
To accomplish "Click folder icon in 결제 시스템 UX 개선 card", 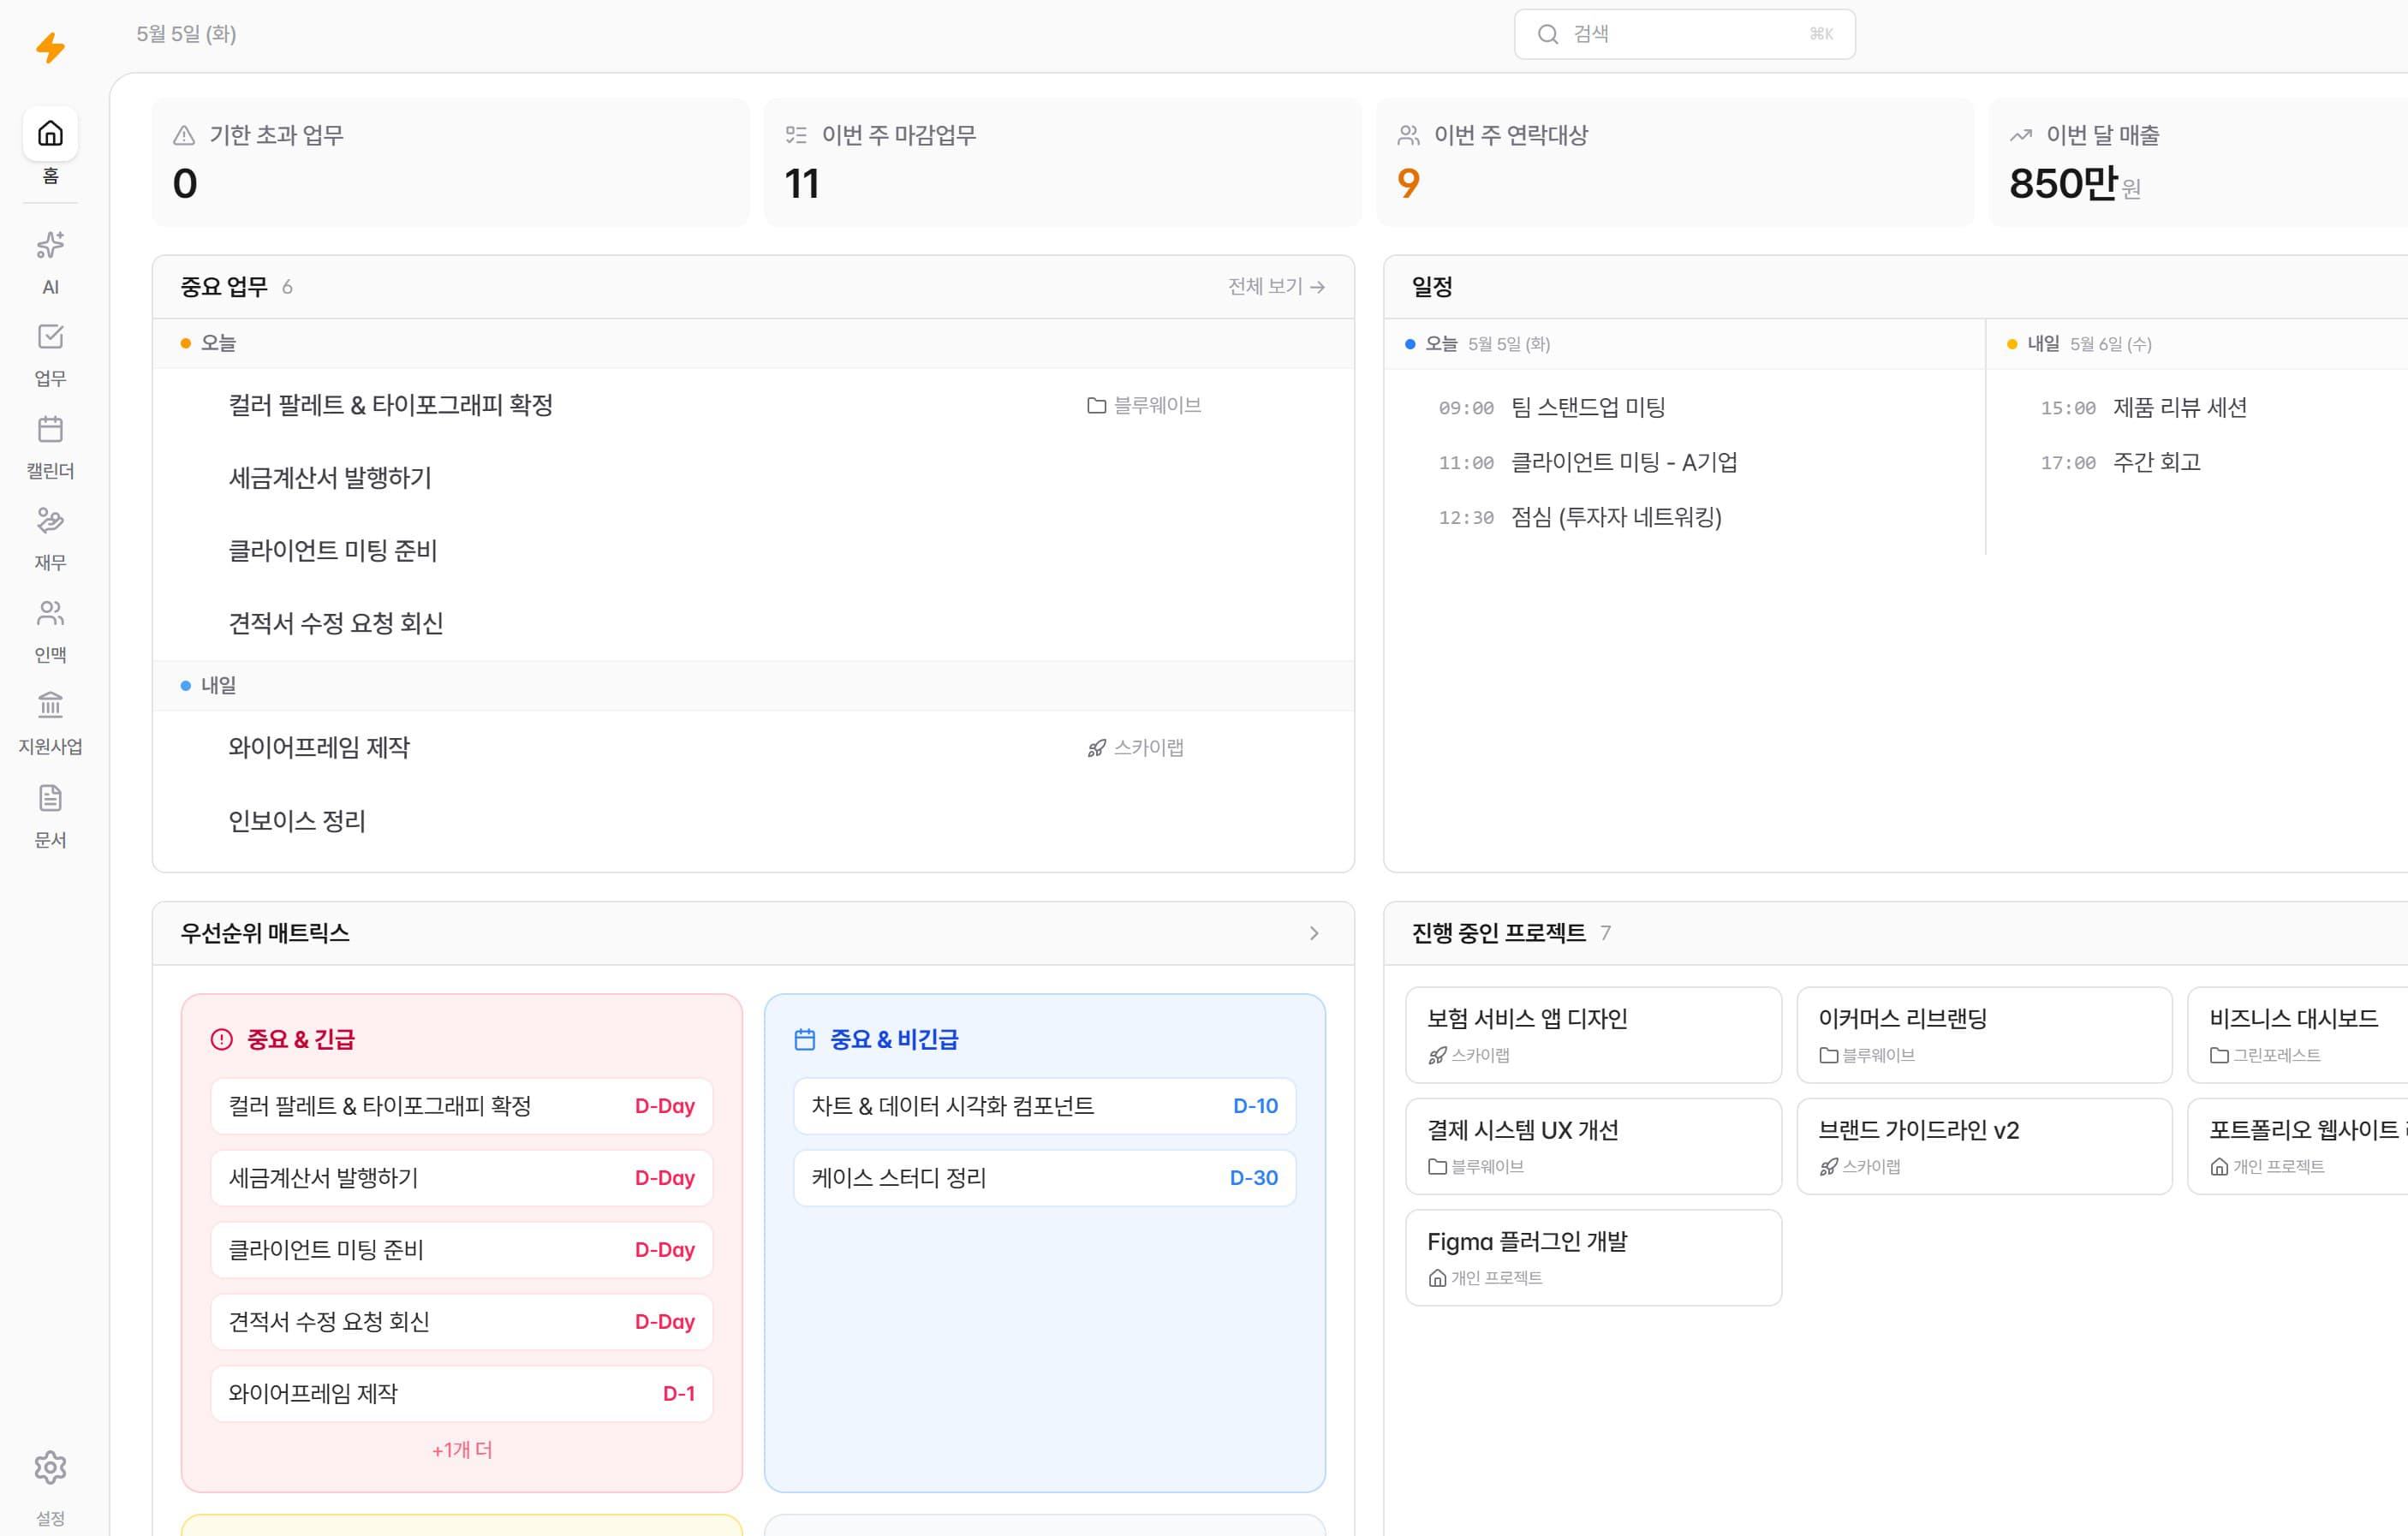I will pos(1437,1166).
